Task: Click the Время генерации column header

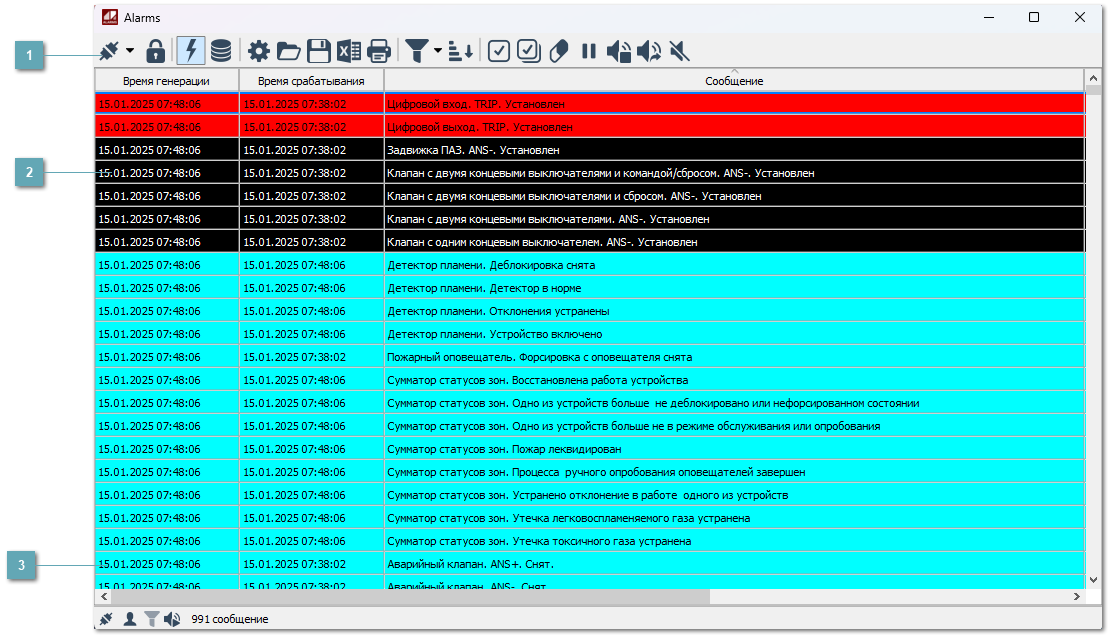Action: [166, 80]
